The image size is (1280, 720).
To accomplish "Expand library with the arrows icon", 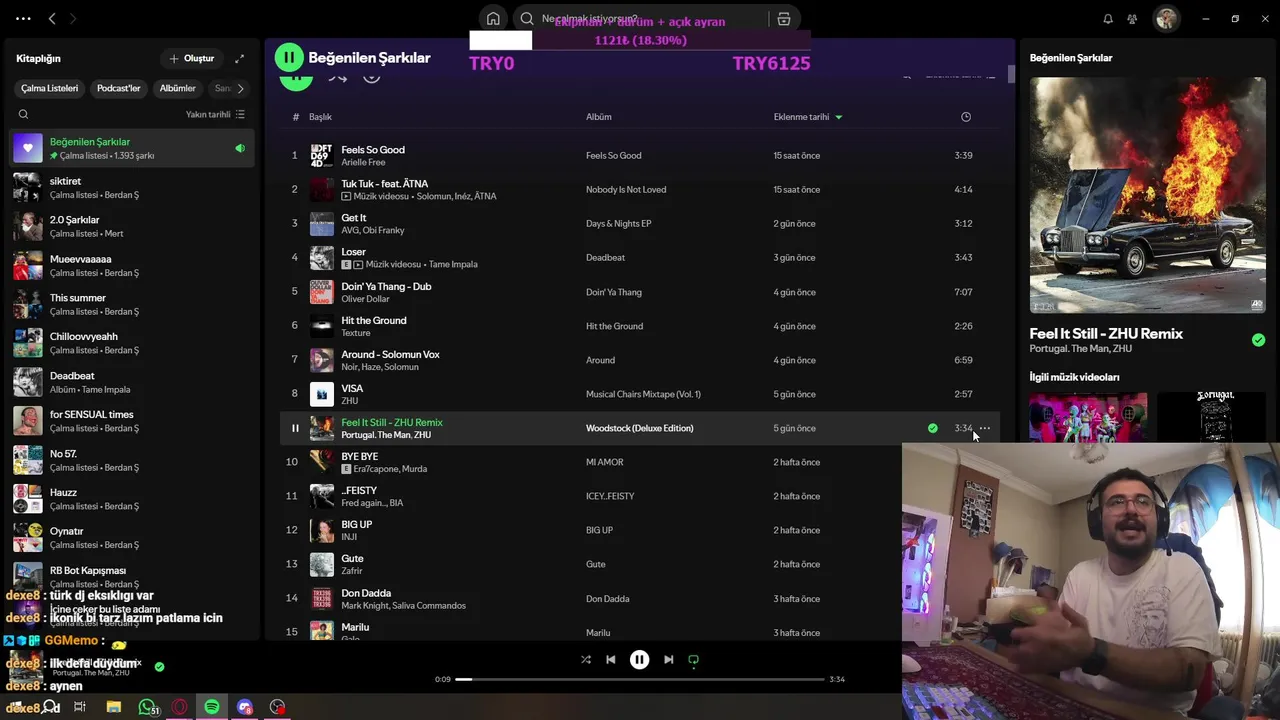I will [x=239, y=59].
